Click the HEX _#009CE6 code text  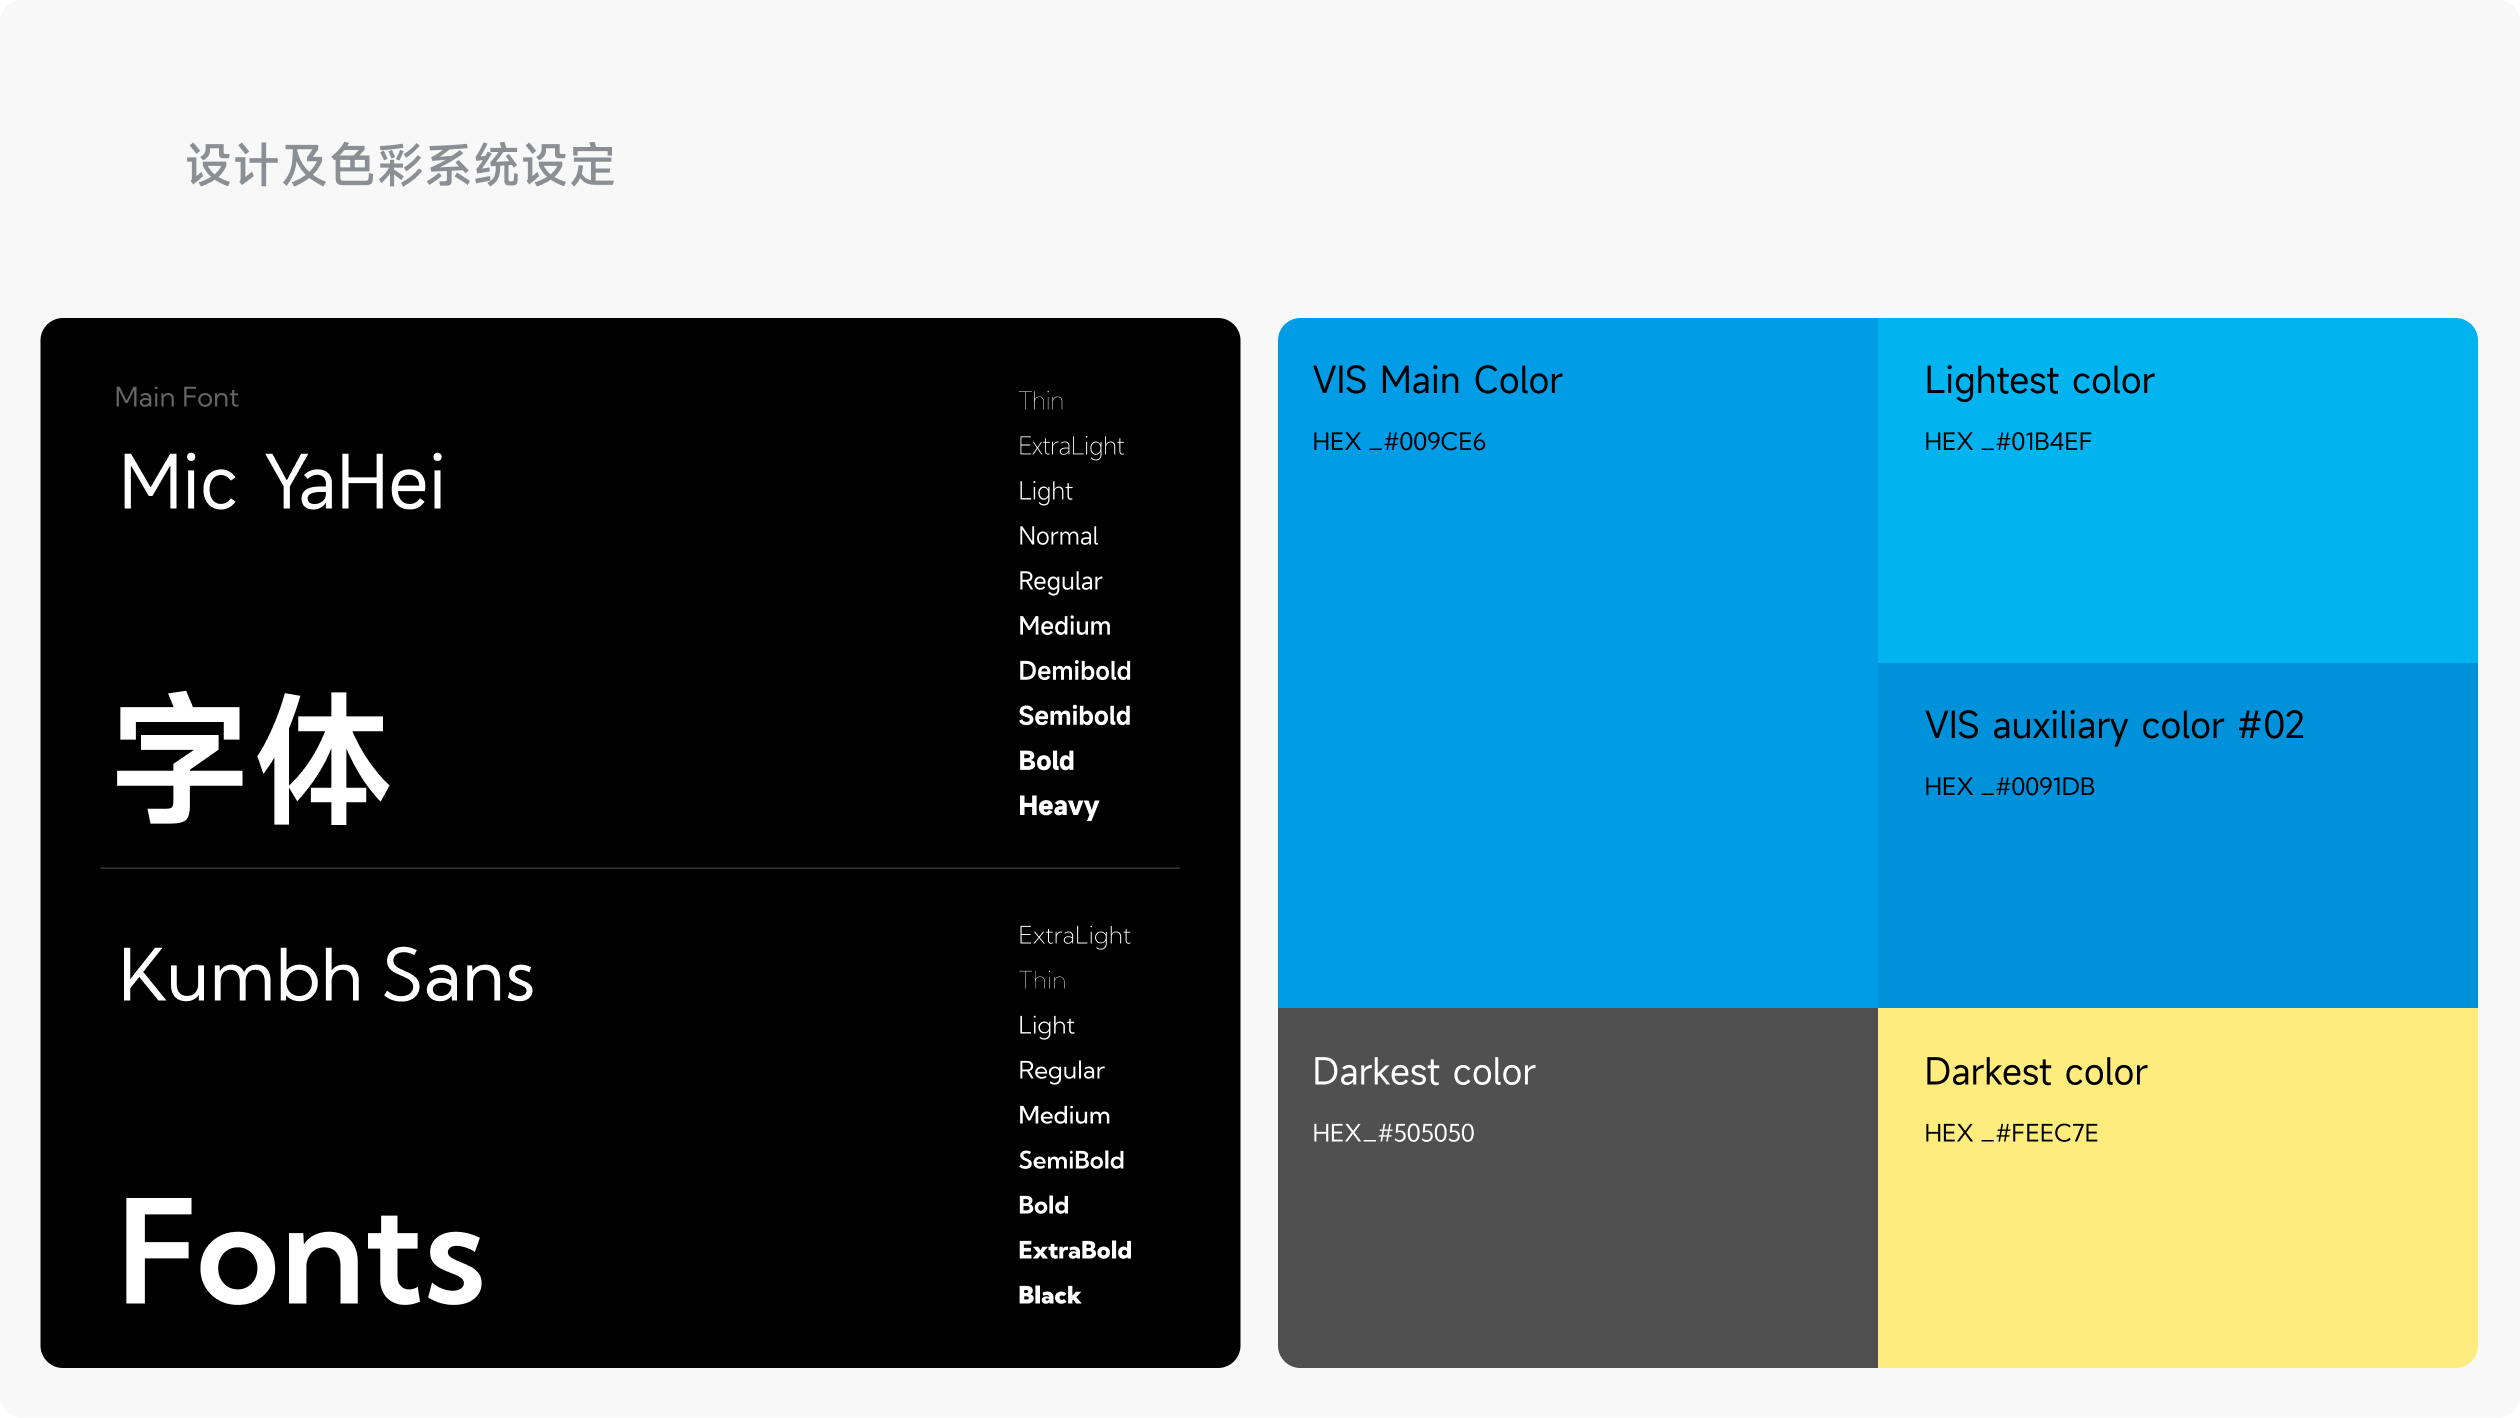click(1398, 442)
